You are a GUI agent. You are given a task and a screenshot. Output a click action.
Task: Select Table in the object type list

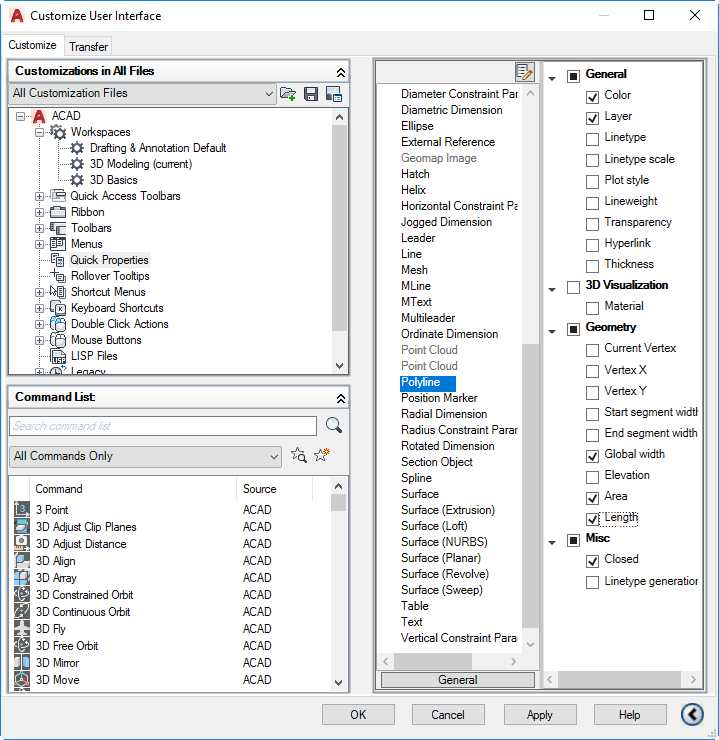(415, 606)
